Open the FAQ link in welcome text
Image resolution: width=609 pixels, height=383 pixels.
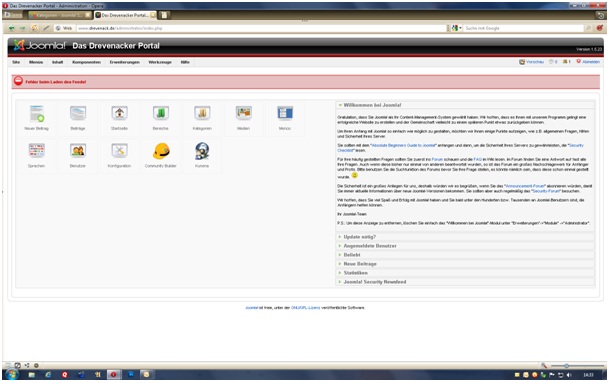click(x=477, y=159)
